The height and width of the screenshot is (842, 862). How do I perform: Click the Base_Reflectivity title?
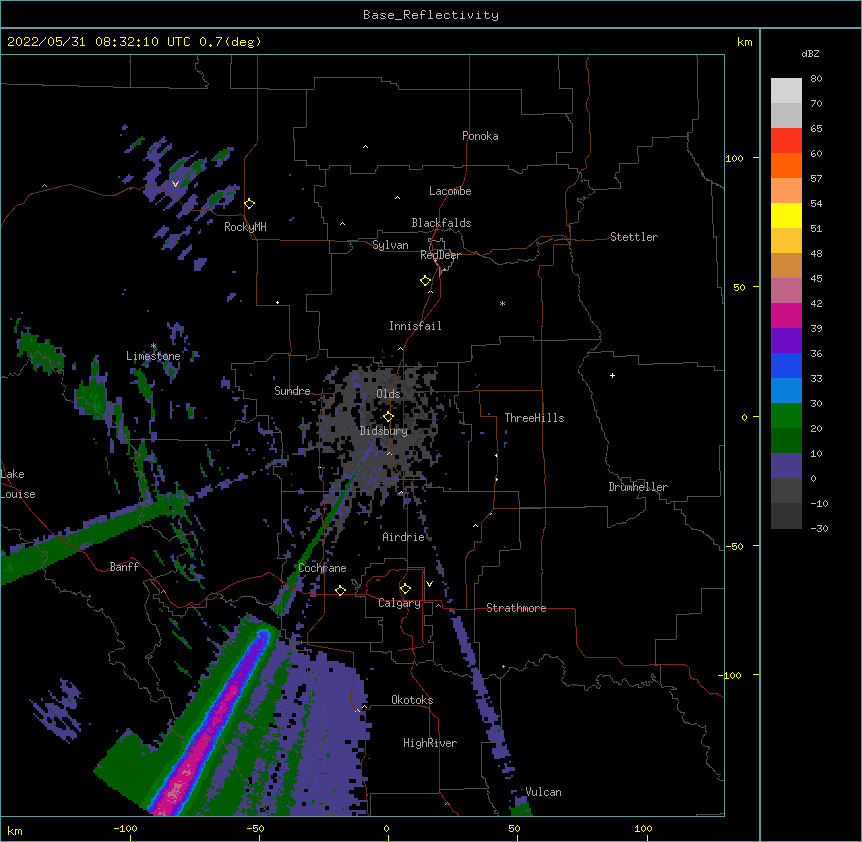[x=431, y=15]
